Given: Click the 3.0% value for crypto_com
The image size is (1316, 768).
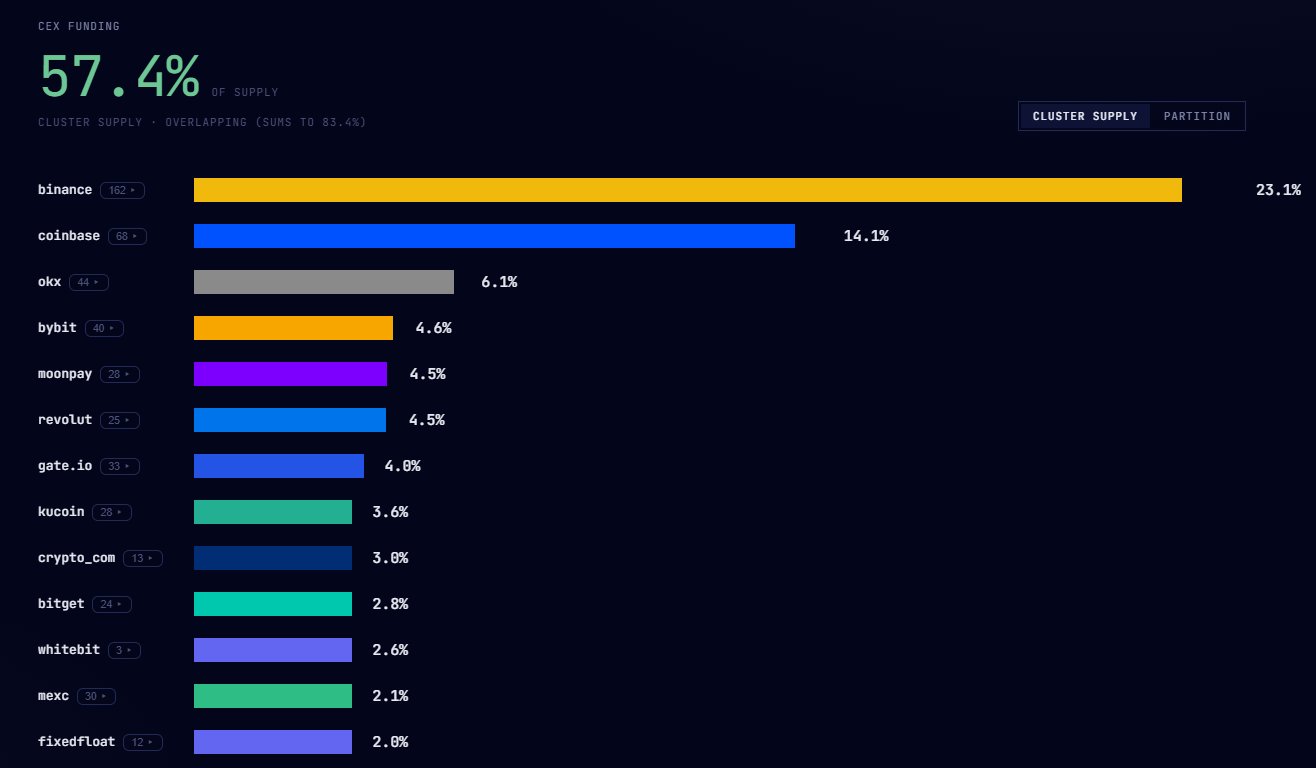Looking at the screenshot, I should pyautogui.click(x=390, y=558).
